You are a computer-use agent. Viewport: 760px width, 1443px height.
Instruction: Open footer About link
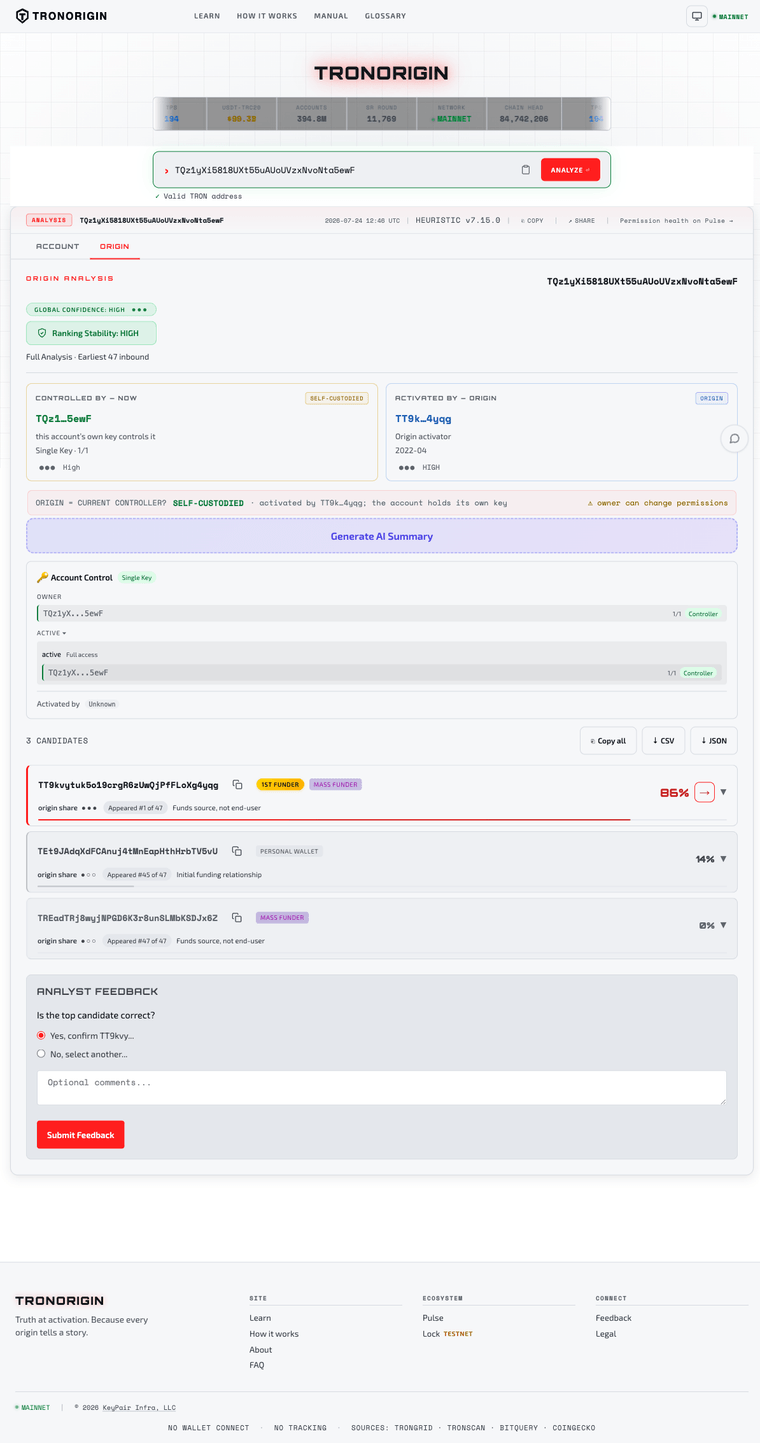pos(261,1350)
